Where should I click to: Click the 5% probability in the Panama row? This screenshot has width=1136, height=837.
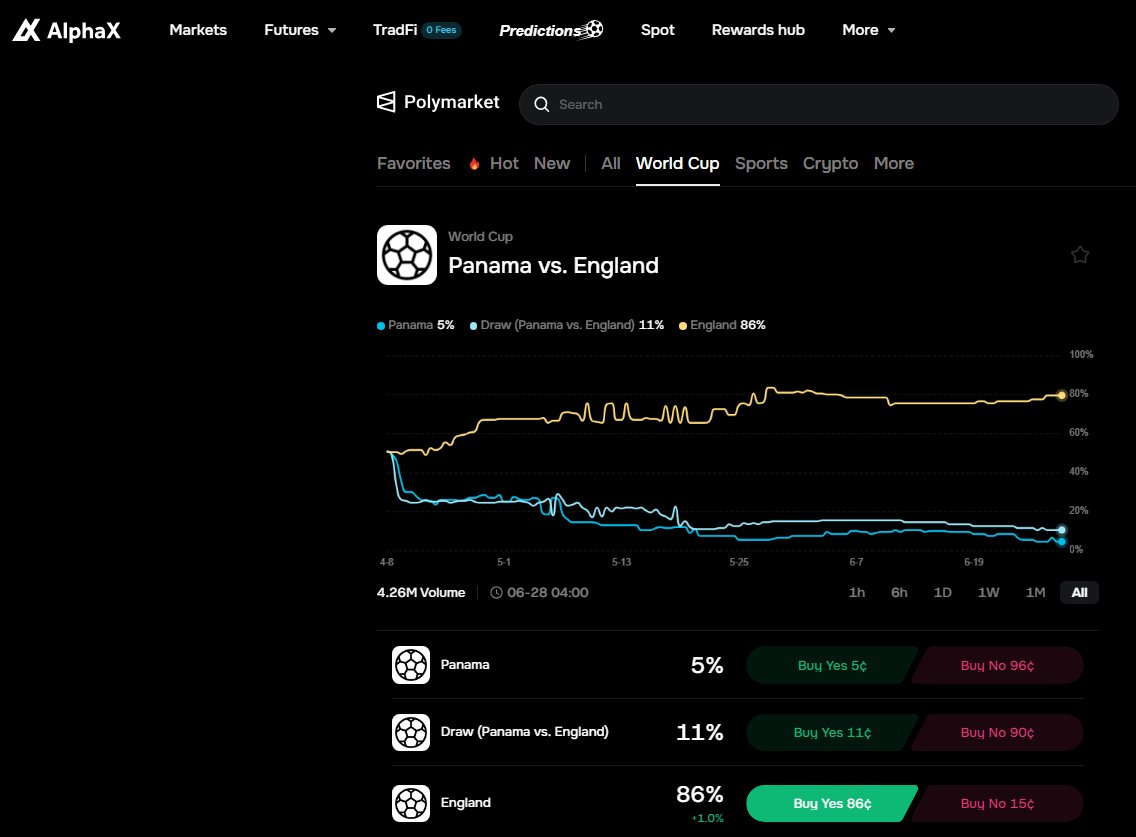click(x=706, y=665)
